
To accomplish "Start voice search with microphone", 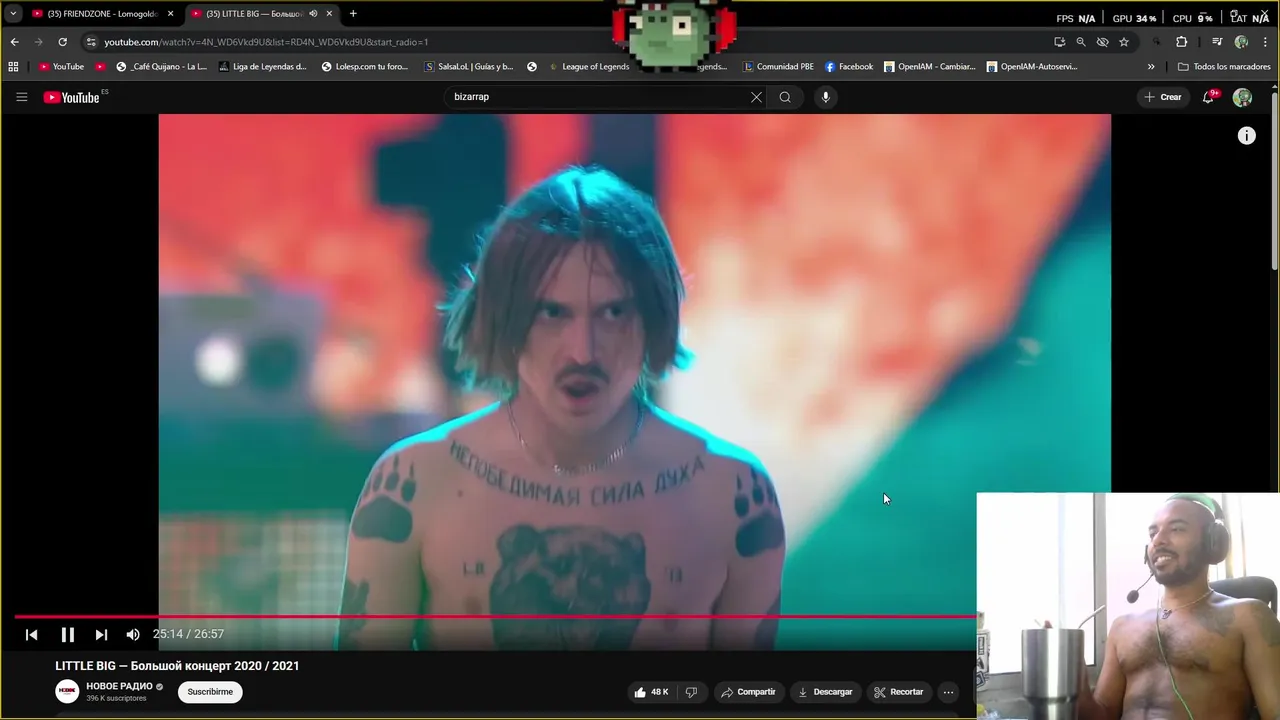I will 825,97.
